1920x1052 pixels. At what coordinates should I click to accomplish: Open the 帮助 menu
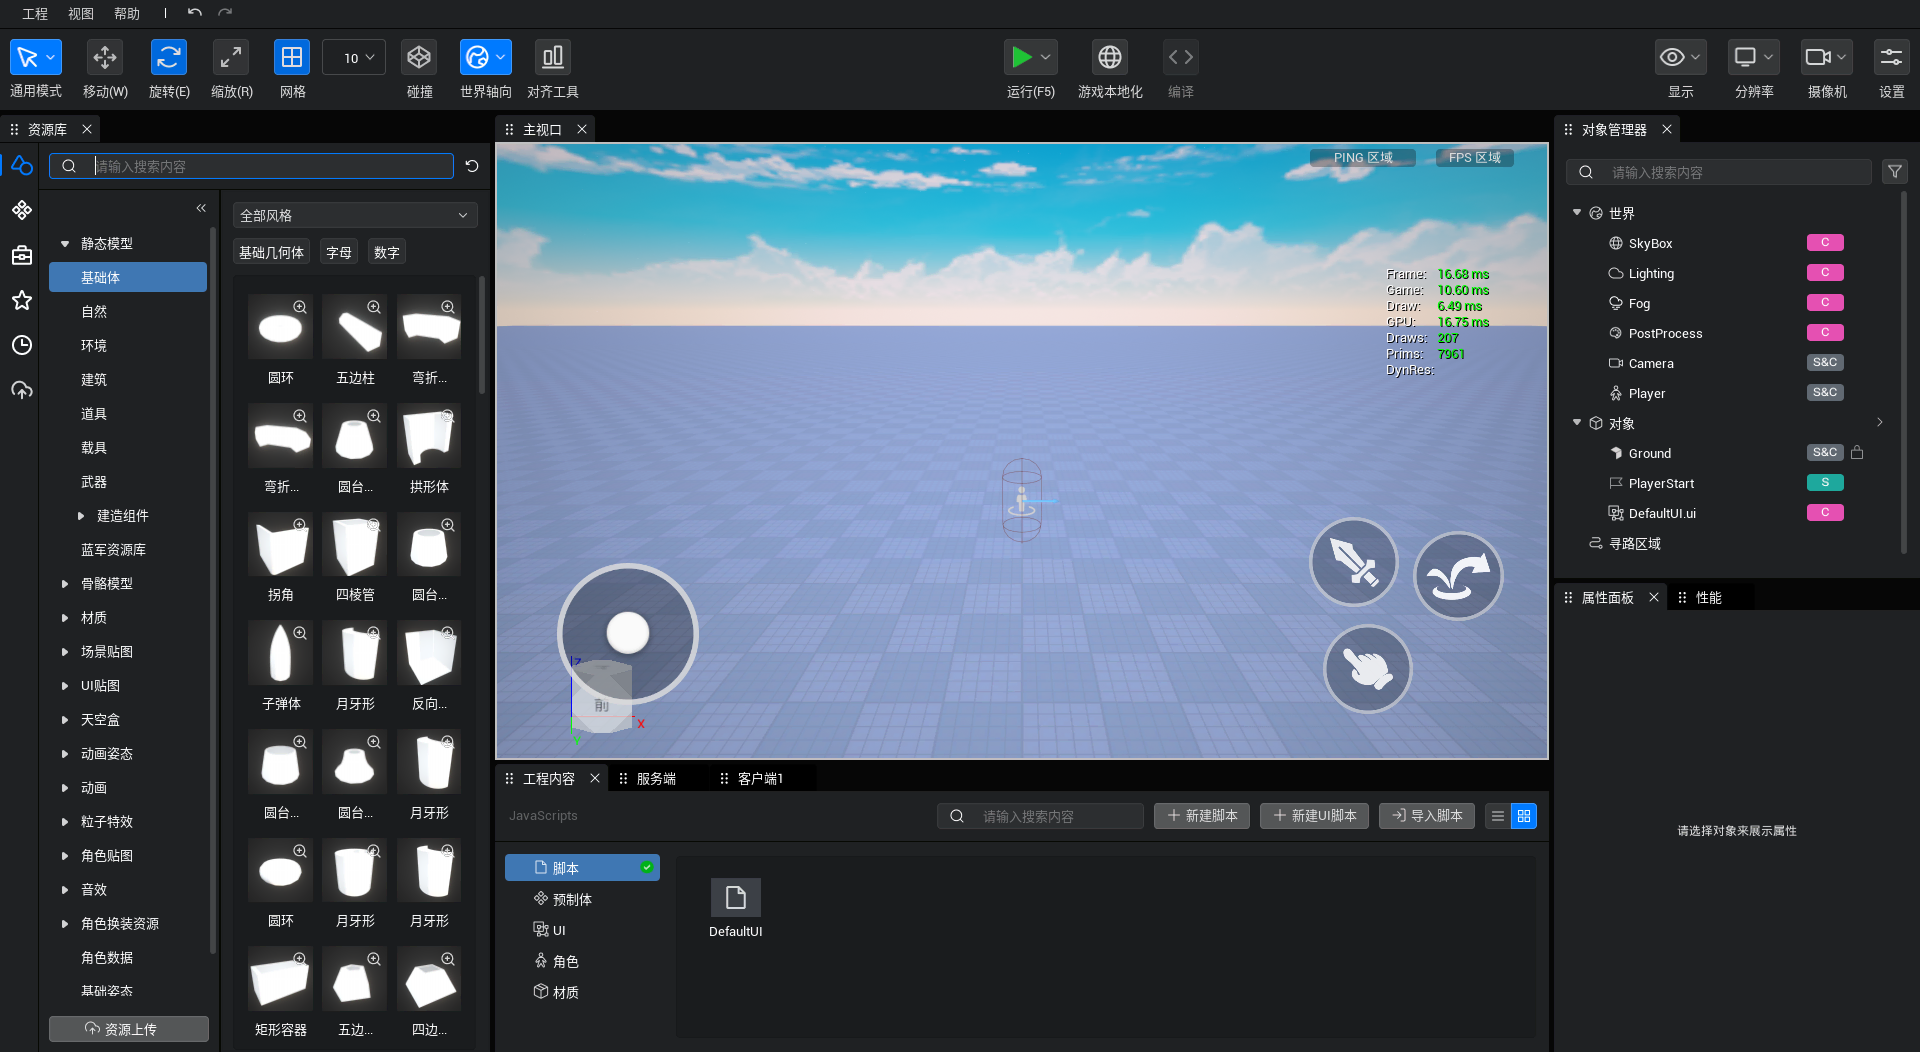[127, 13]
